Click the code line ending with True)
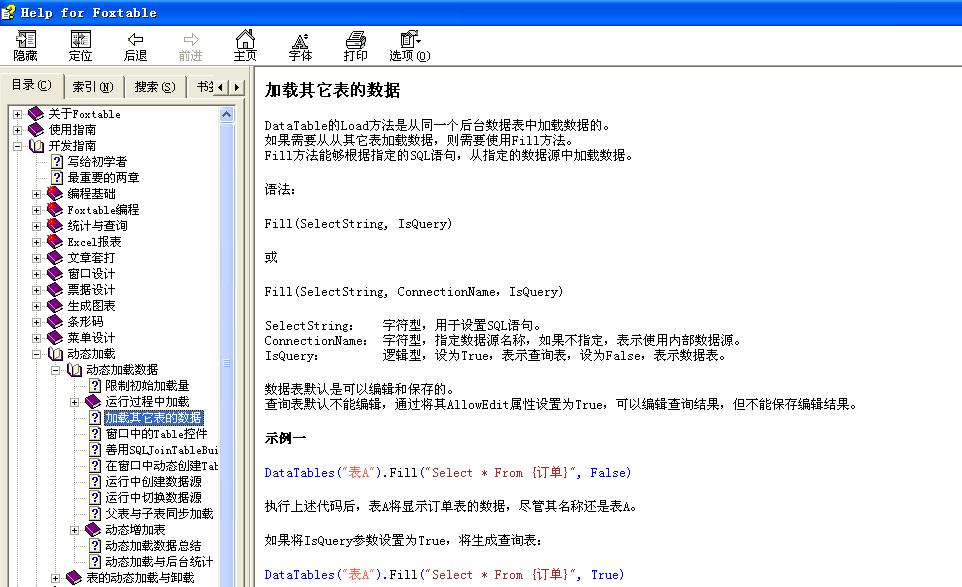The width and height of the screenshot is (962, 587). [444, 575]
